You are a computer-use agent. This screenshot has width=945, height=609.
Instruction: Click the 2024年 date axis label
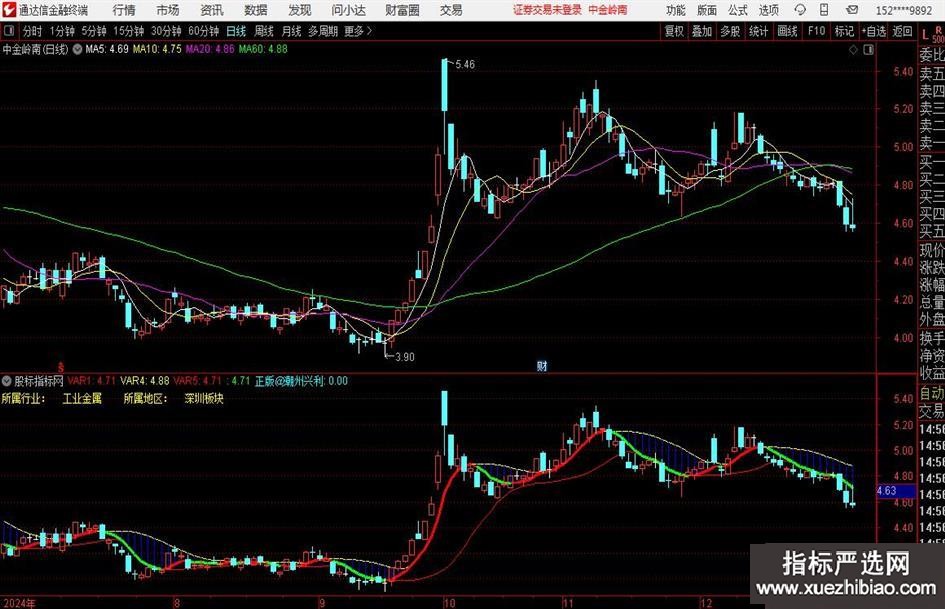[19, 602]
